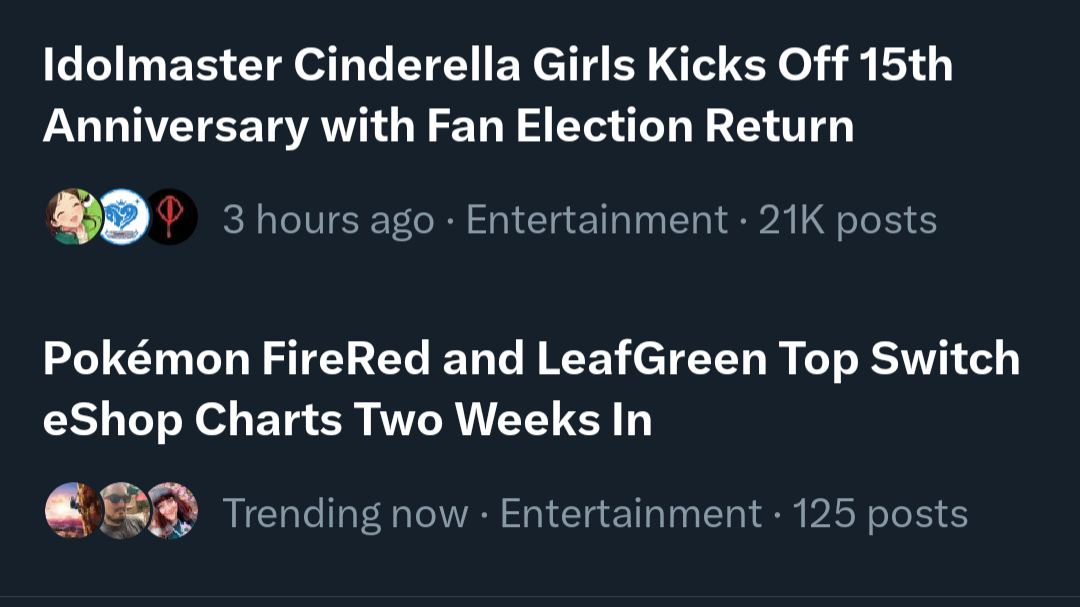Open the blue heart crest avatar
This screenshot has width=1080, height=607.
tap(122, 217)
